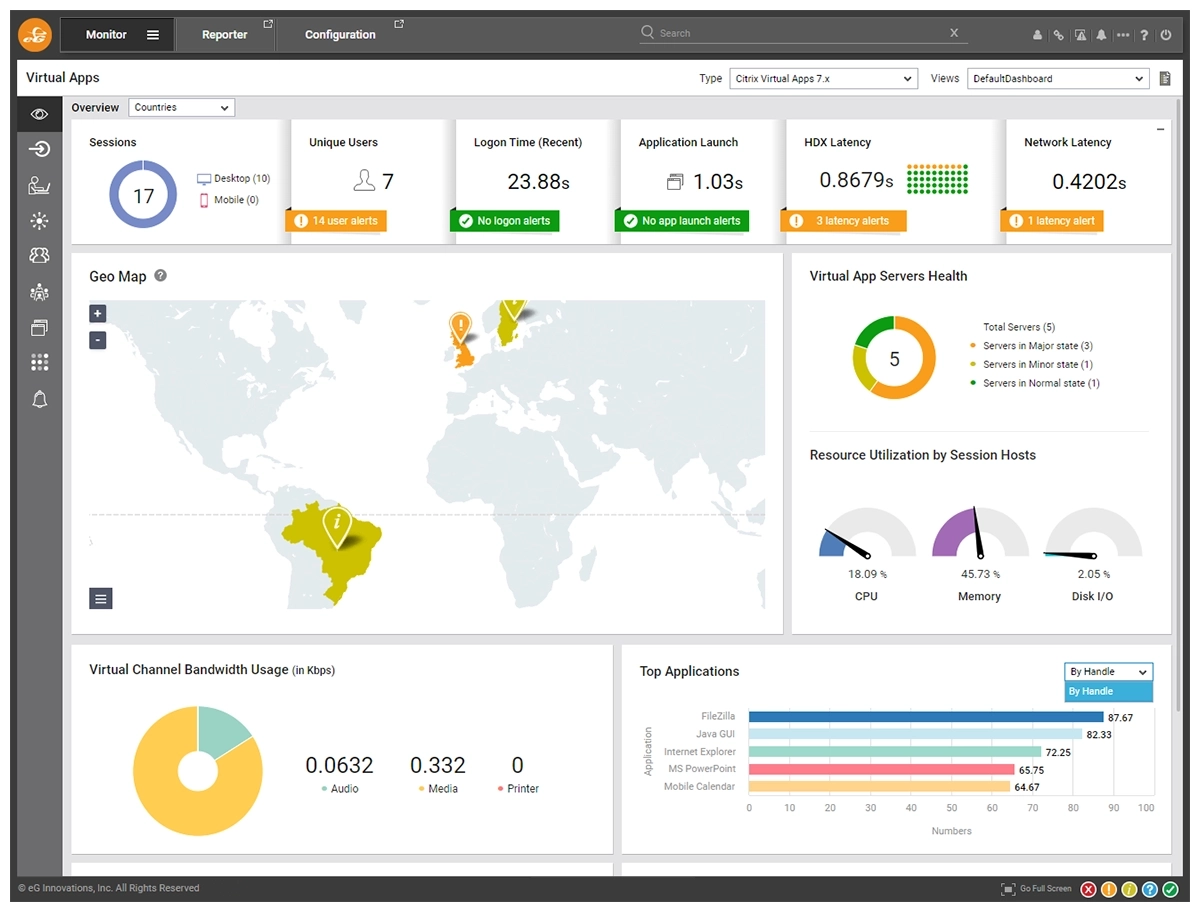1200x912 pixels.
Task: Click the Sessions donut showing 17
Action: [x=143, y=195]
